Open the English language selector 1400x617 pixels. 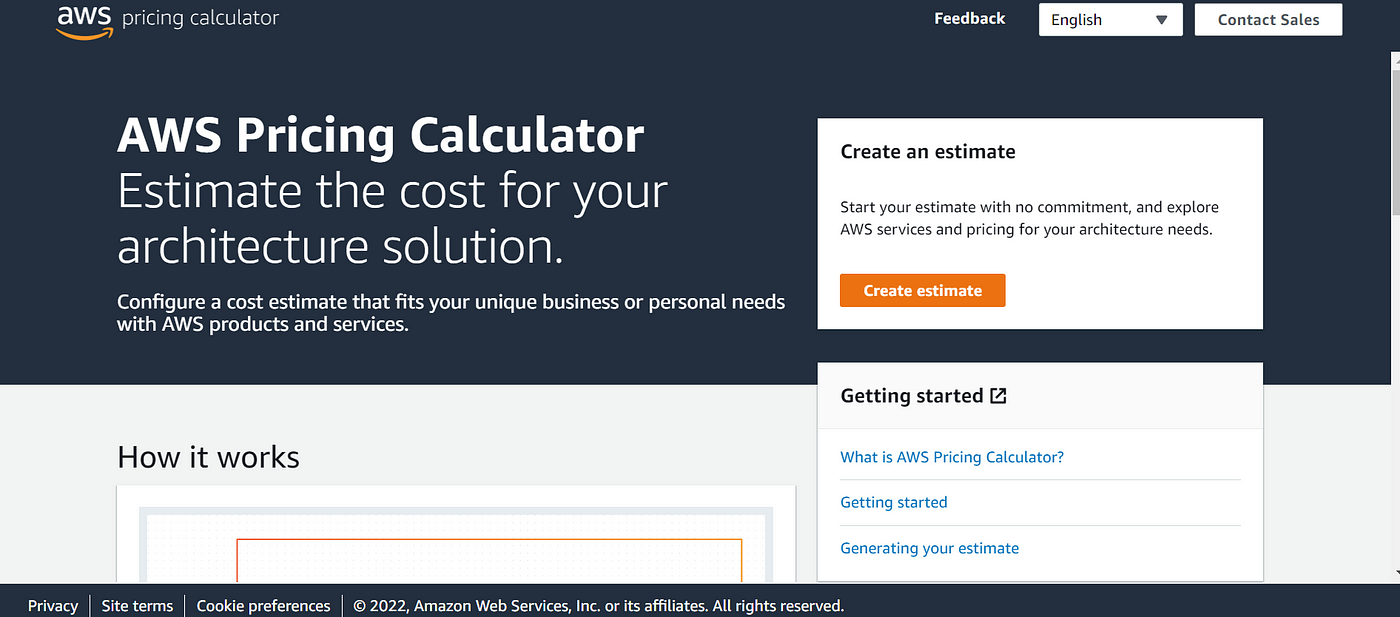pos(1110,20)
